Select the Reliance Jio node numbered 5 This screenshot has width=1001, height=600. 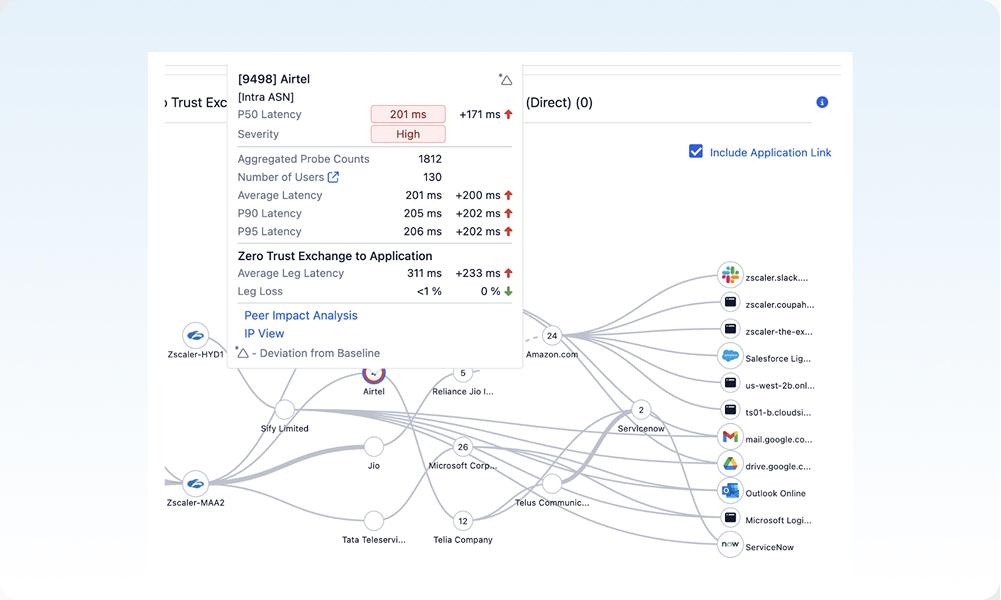(463, 373)
